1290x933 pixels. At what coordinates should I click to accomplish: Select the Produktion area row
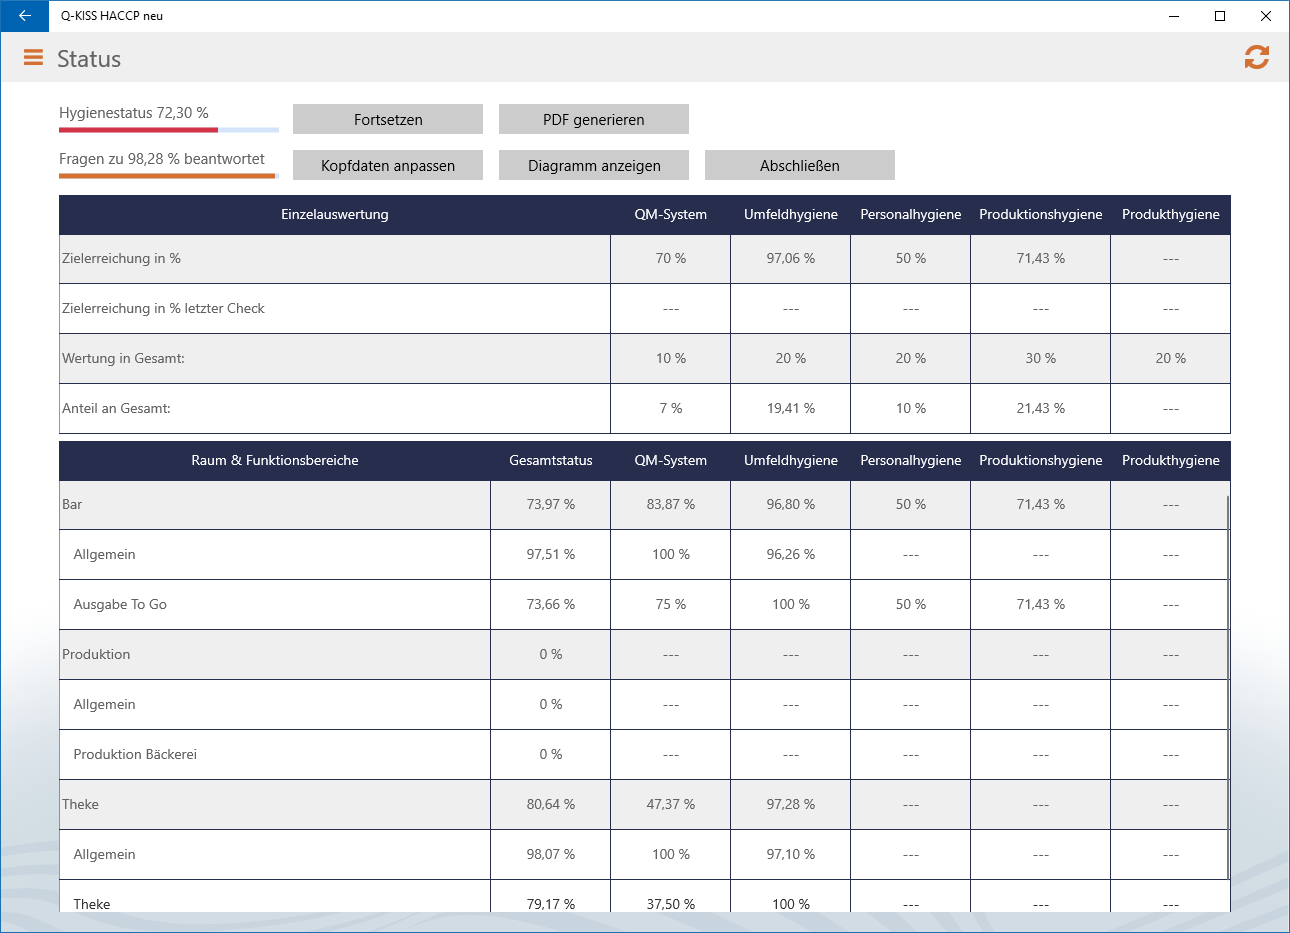click(x=643, y=654)
